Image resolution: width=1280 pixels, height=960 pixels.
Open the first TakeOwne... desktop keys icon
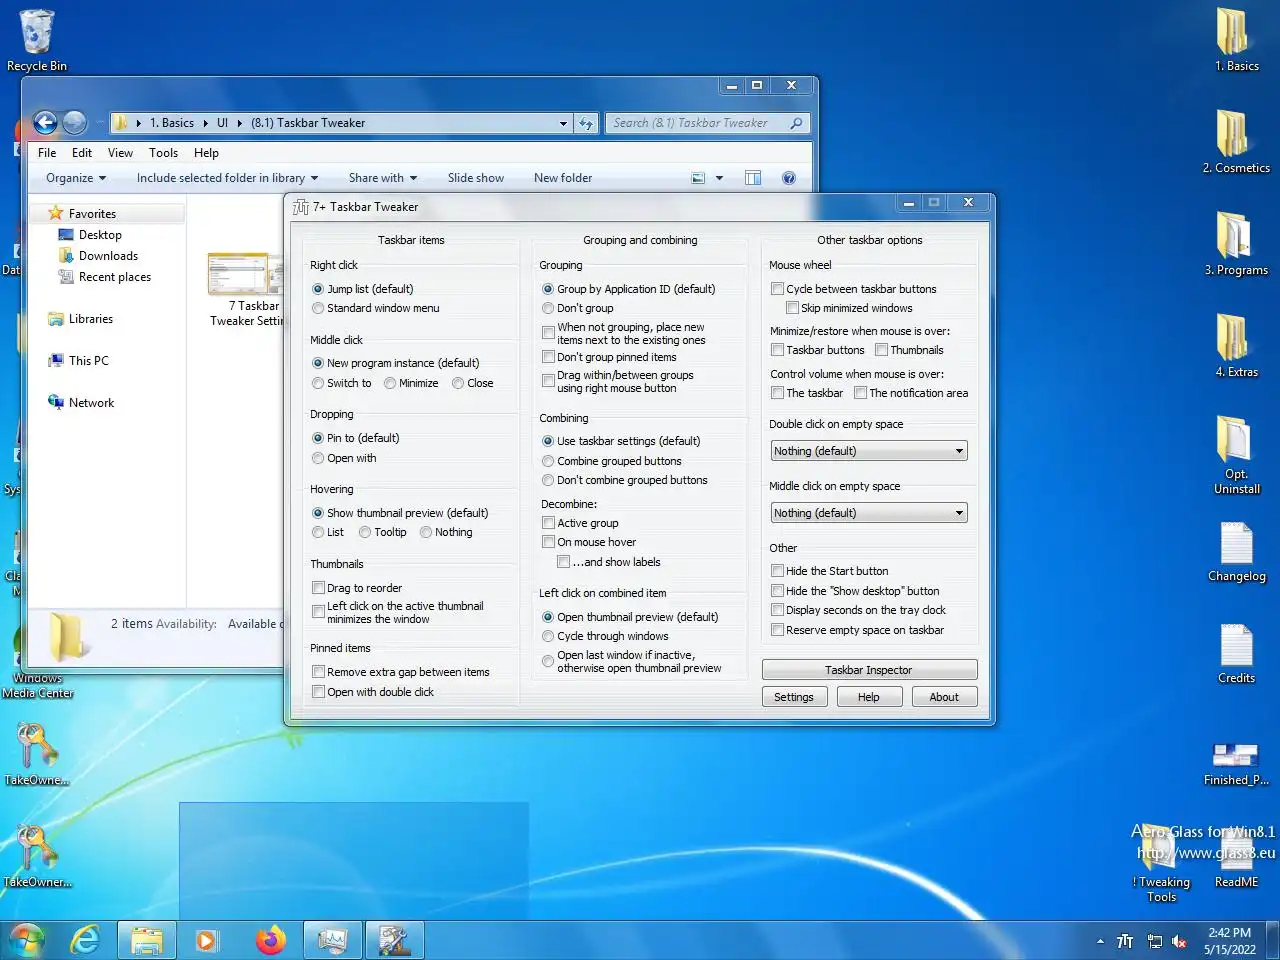point(37,754)
